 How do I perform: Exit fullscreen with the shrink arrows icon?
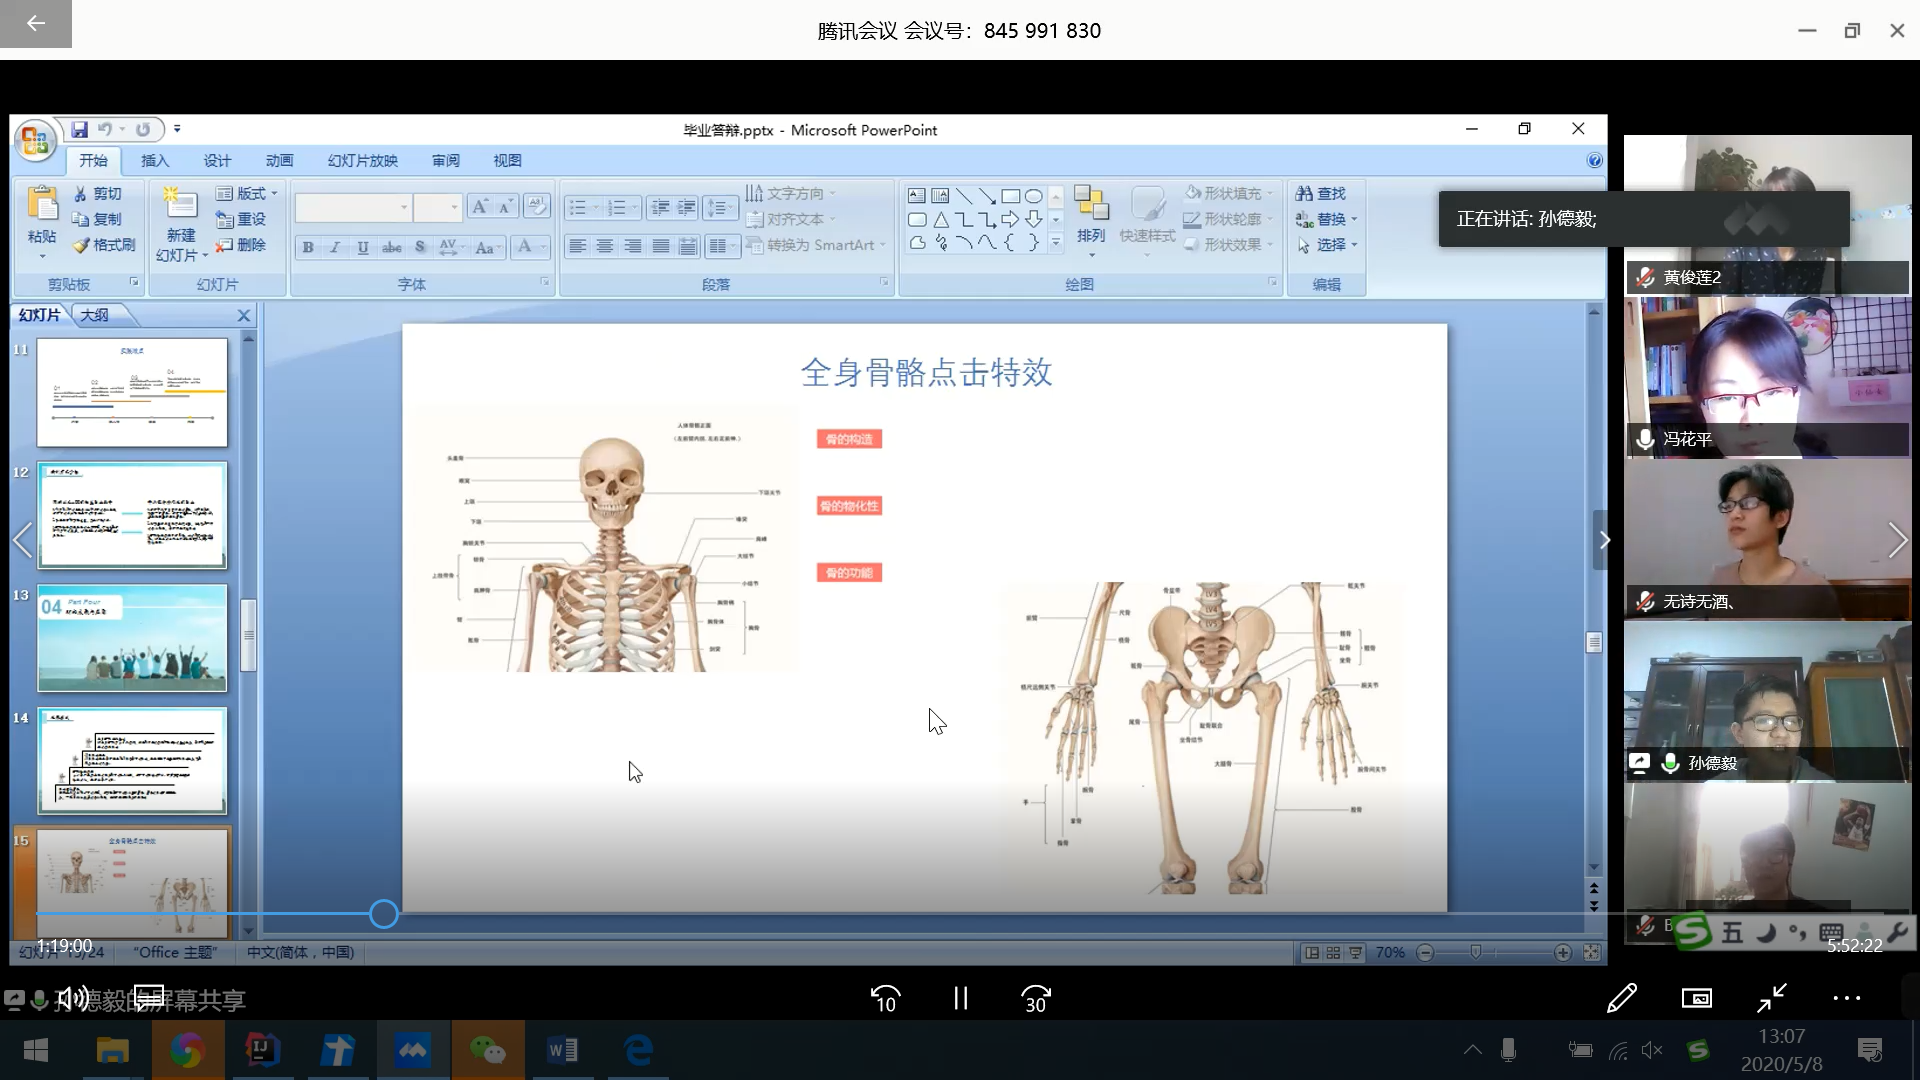1772,998
